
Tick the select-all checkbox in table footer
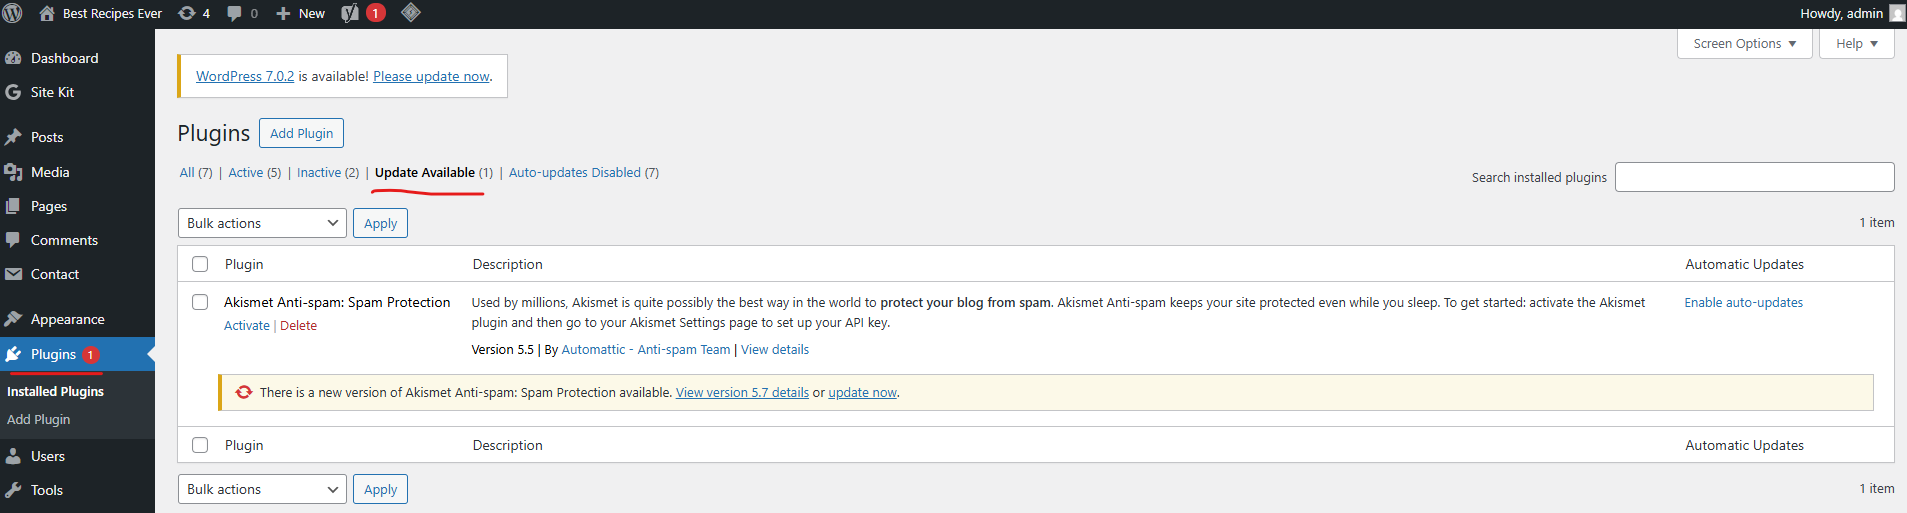[200, 445]
